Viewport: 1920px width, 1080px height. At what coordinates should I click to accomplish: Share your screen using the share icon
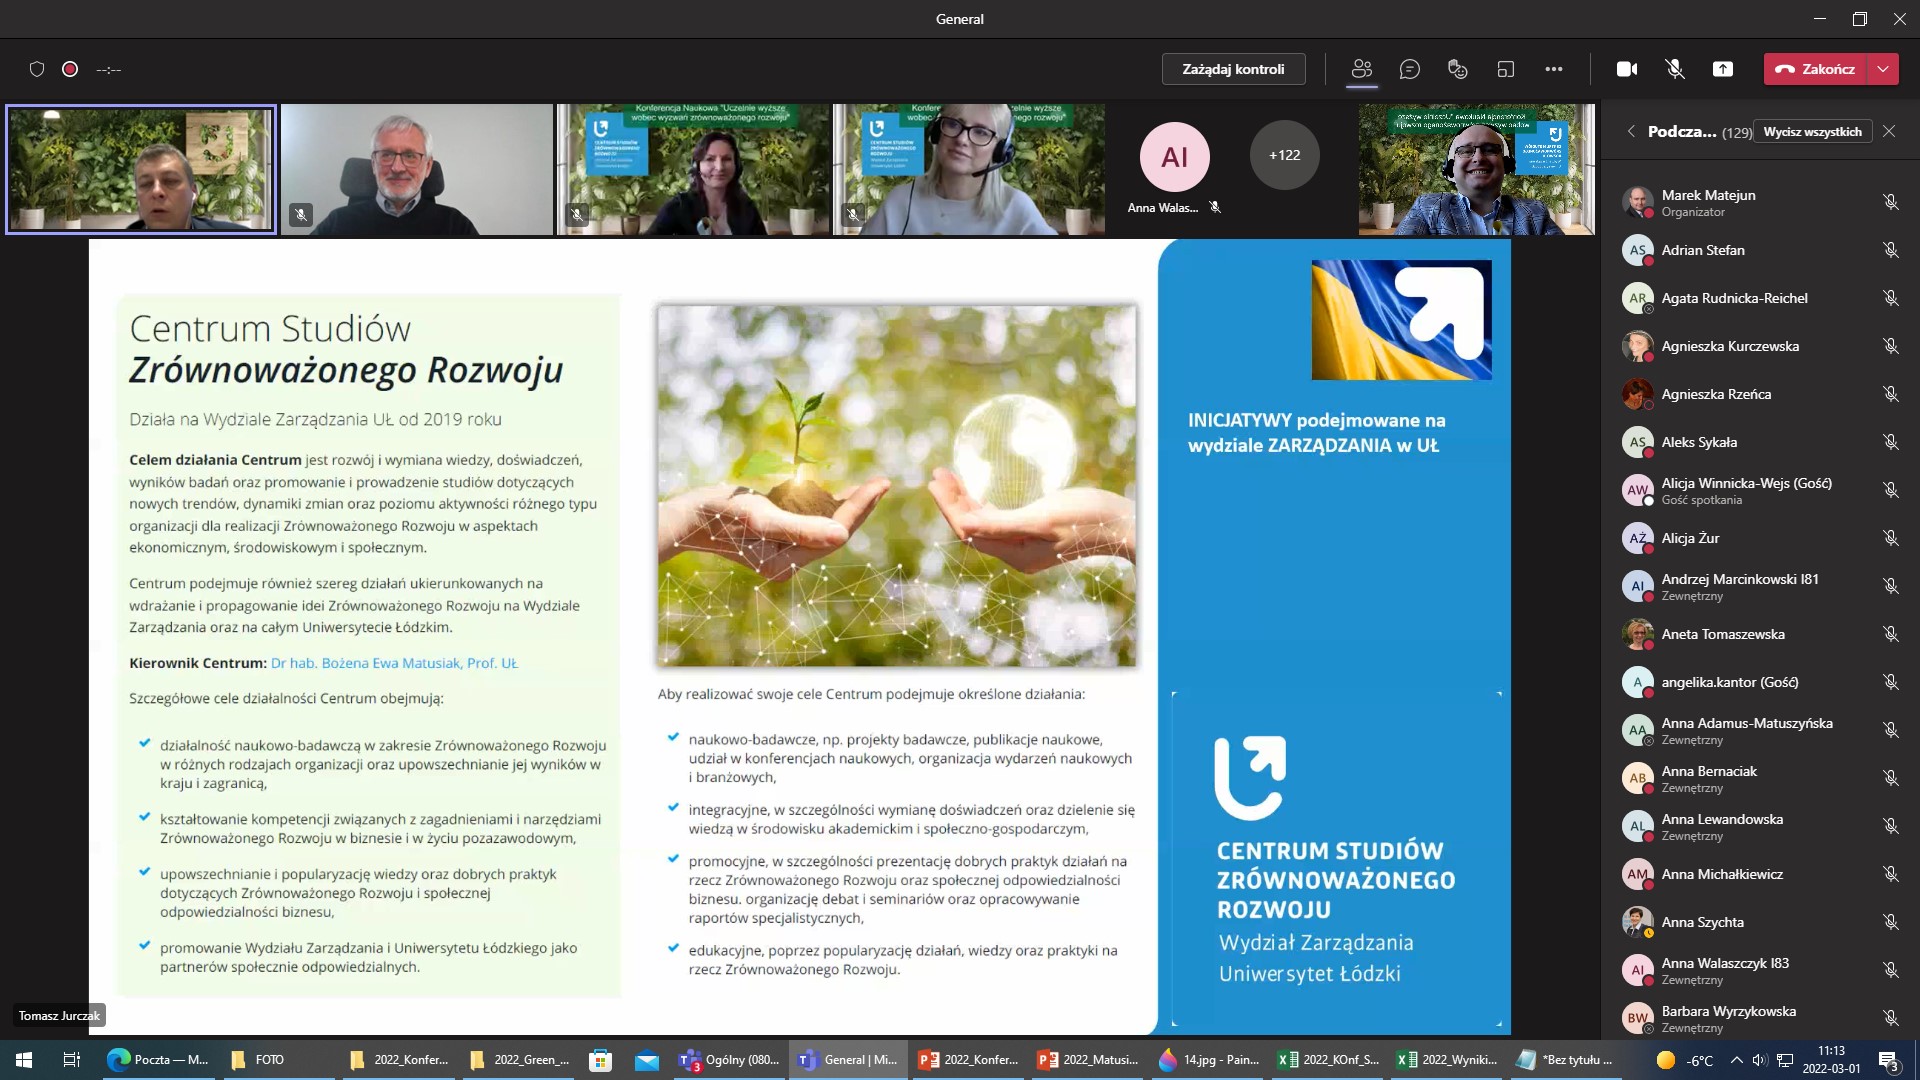pyautogui.click(x=1722, y=69)
